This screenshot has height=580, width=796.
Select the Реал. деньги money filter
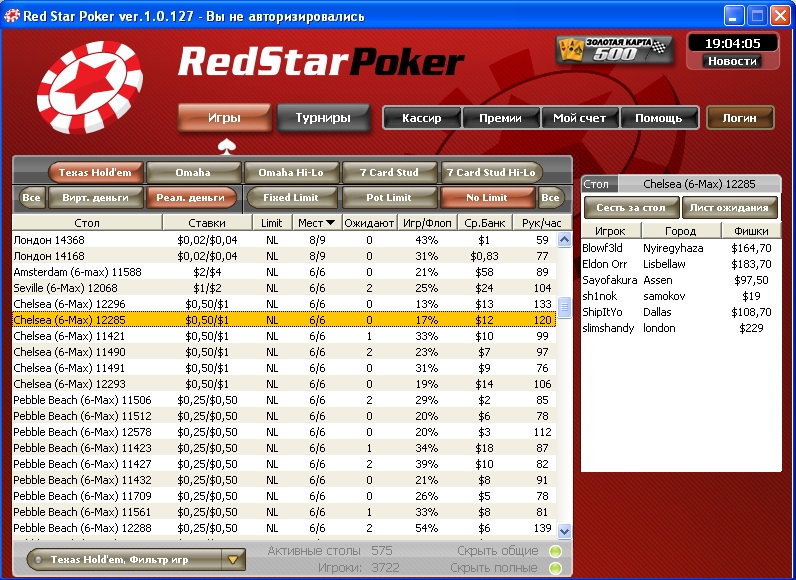[191, 198]
